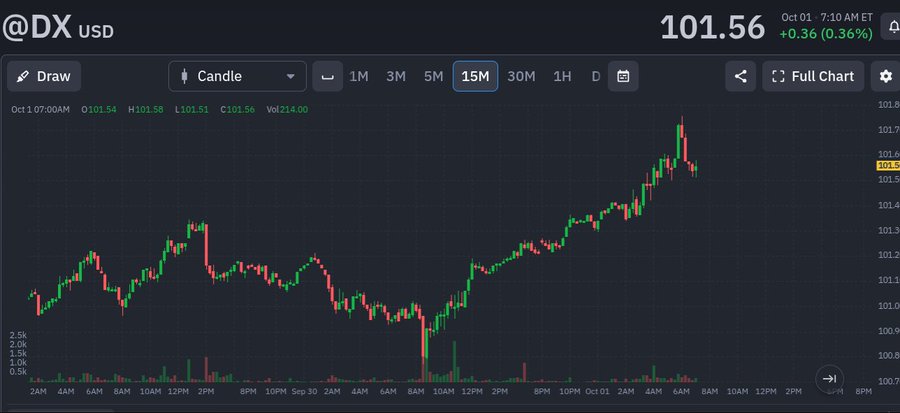Screen dimensions: 900x413
Task: Open the Candle chart type dropdown
Action: coord(238,76)
